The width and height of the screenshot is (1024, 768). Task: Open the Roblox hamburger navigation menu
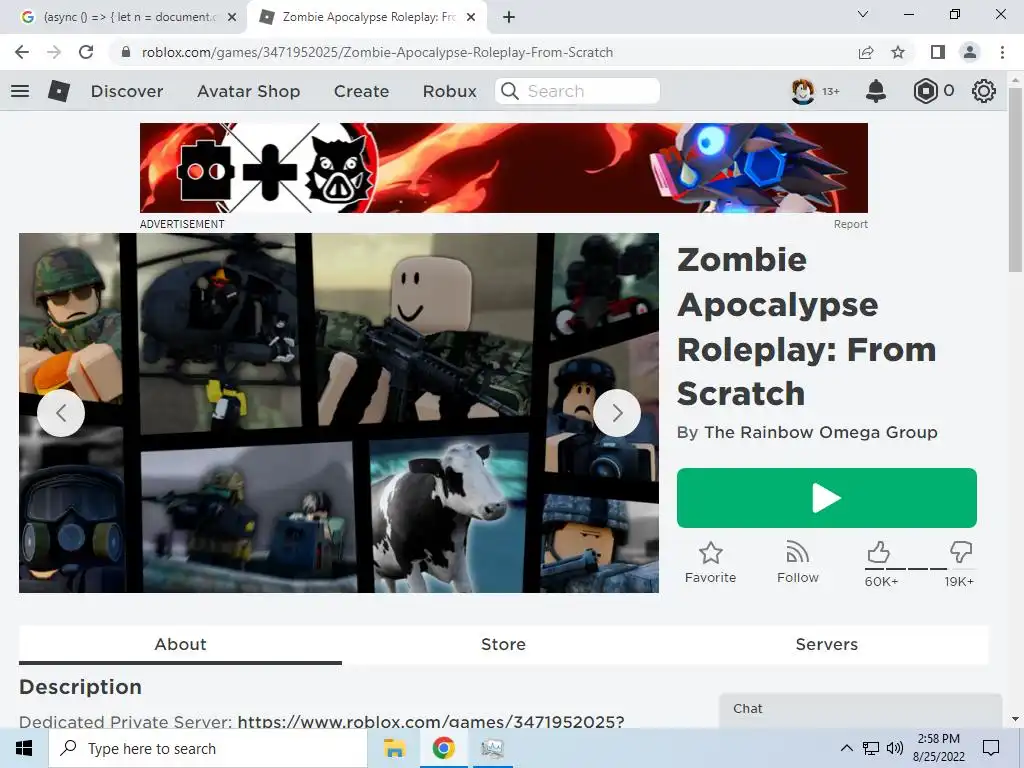tap(20, 91)
